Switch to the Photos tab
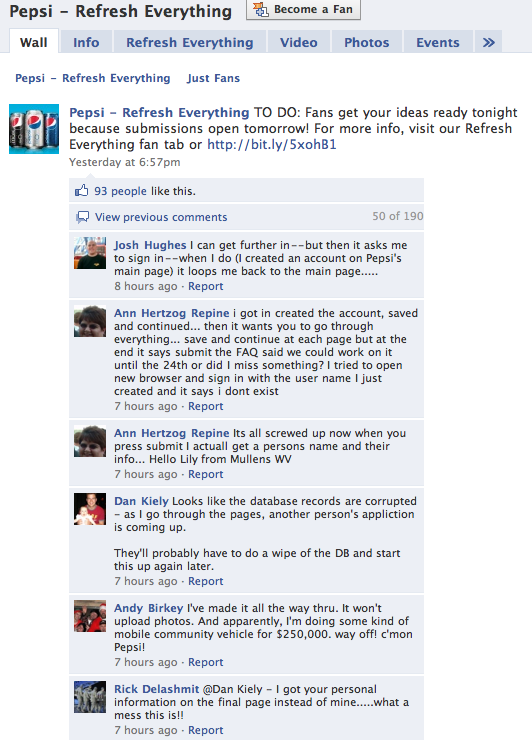The image size is (532, 740). point(367,42)
